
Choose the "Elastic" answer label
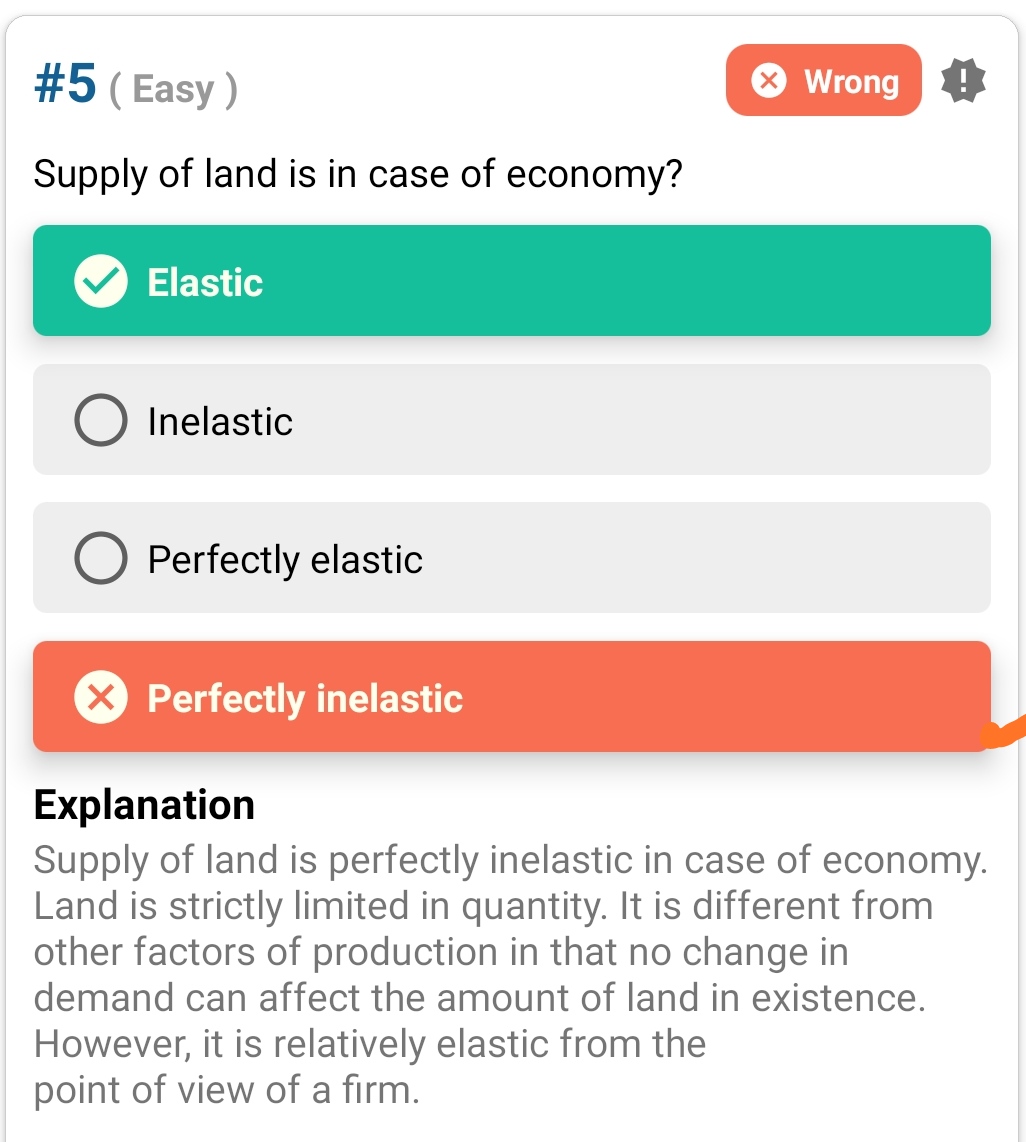coord(205,283)
